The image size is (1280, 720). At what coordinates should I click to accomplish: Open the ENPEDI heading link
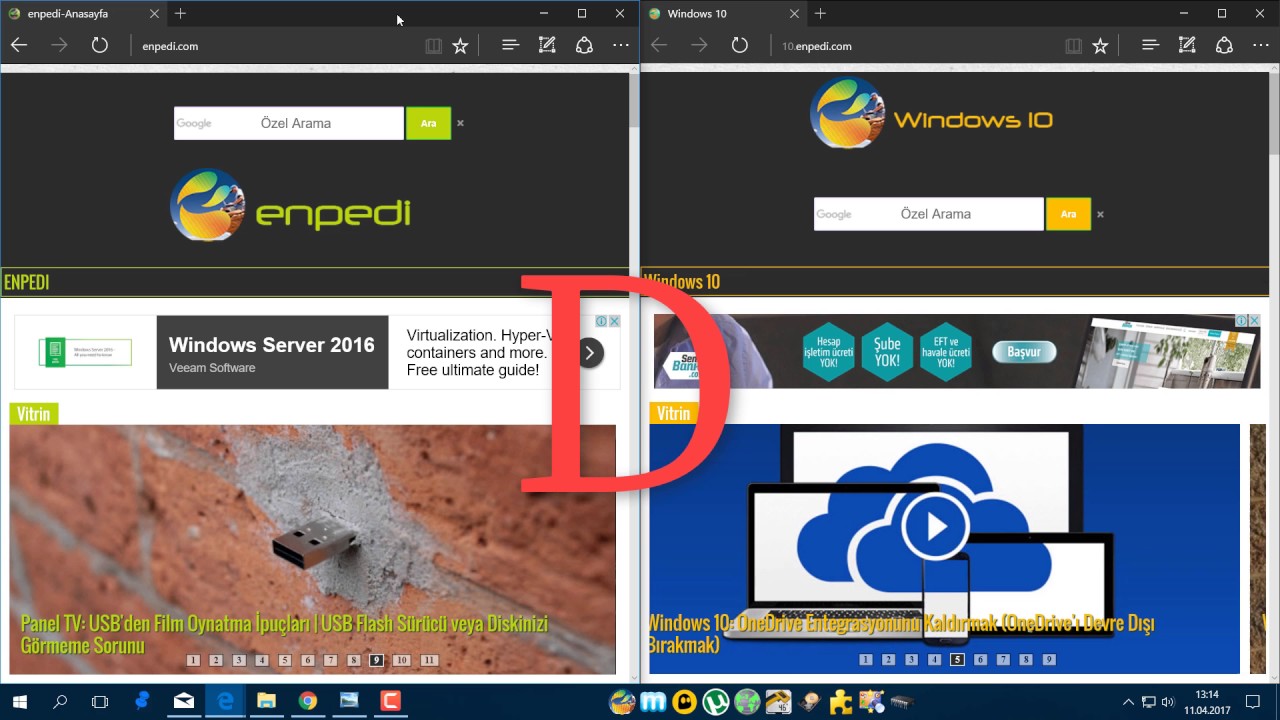tap(27, 282)
